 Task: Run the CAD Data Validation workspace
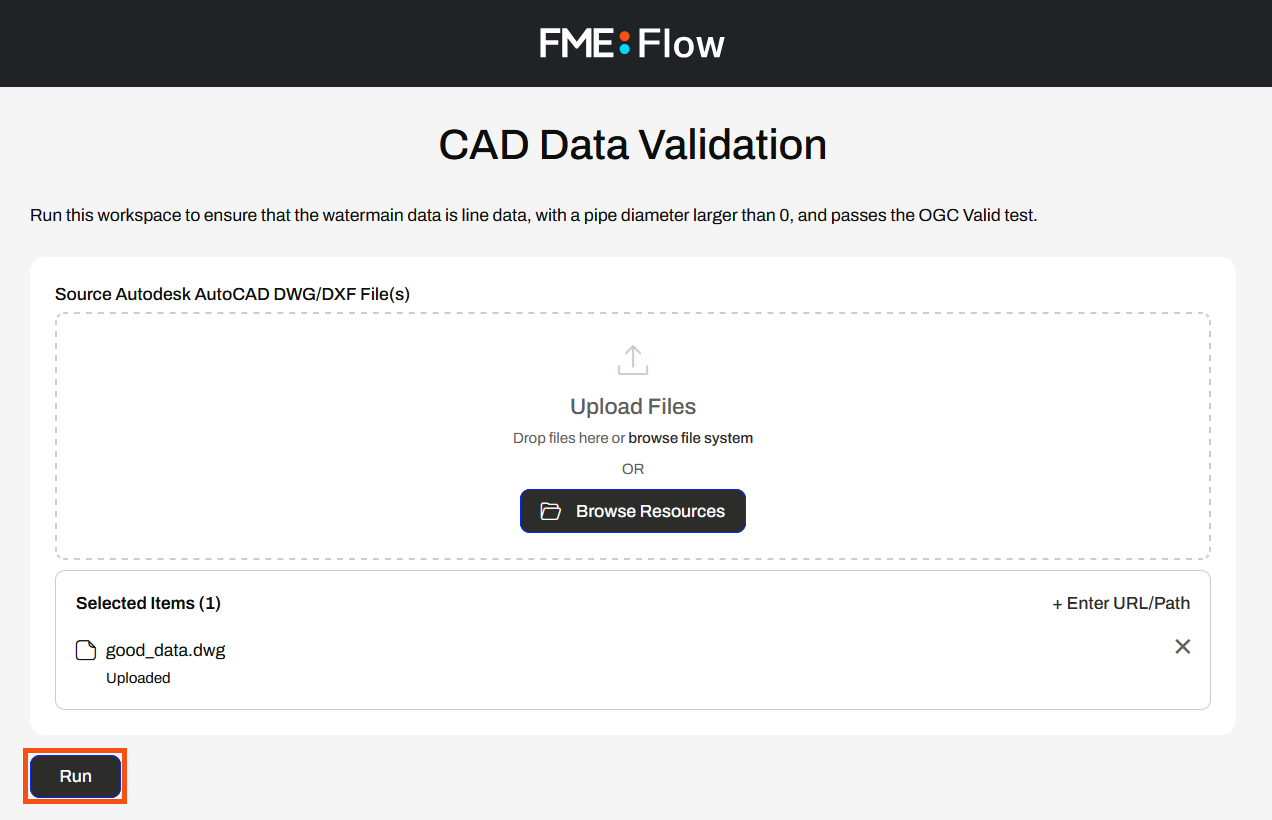[75, 776]
